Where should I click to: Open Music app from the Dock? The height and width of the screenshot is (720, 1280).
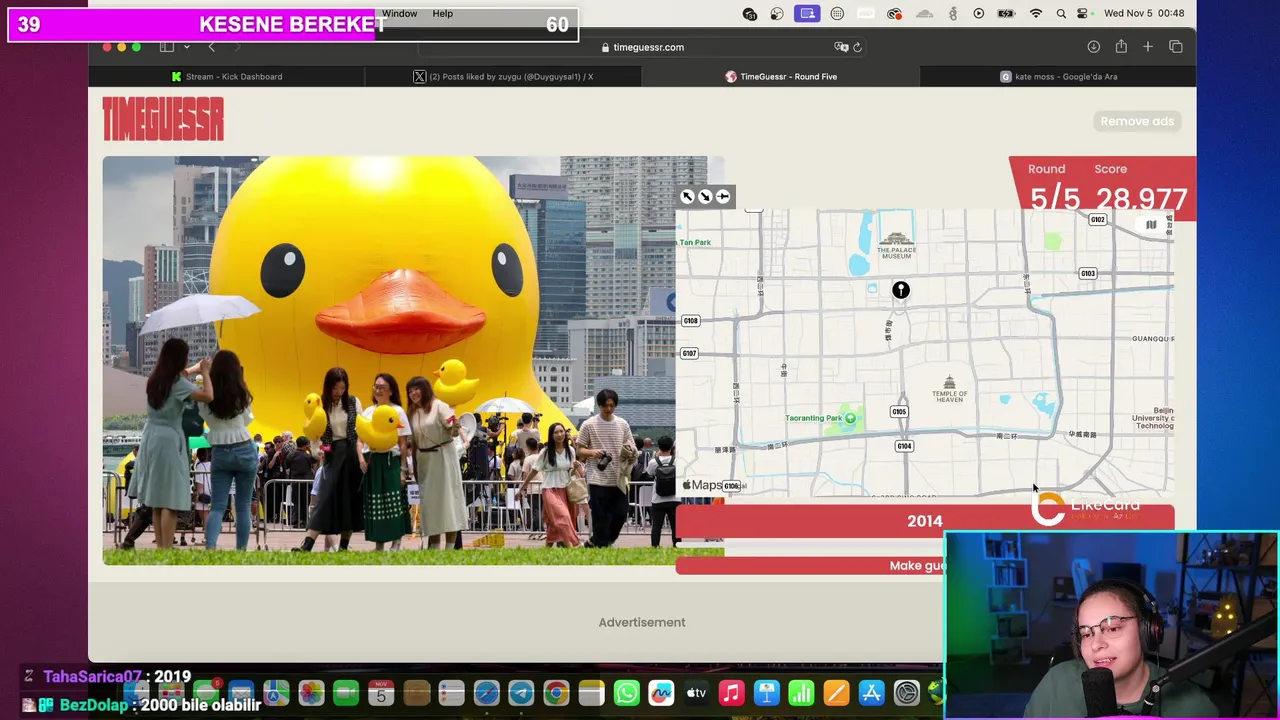click(732, 692)
